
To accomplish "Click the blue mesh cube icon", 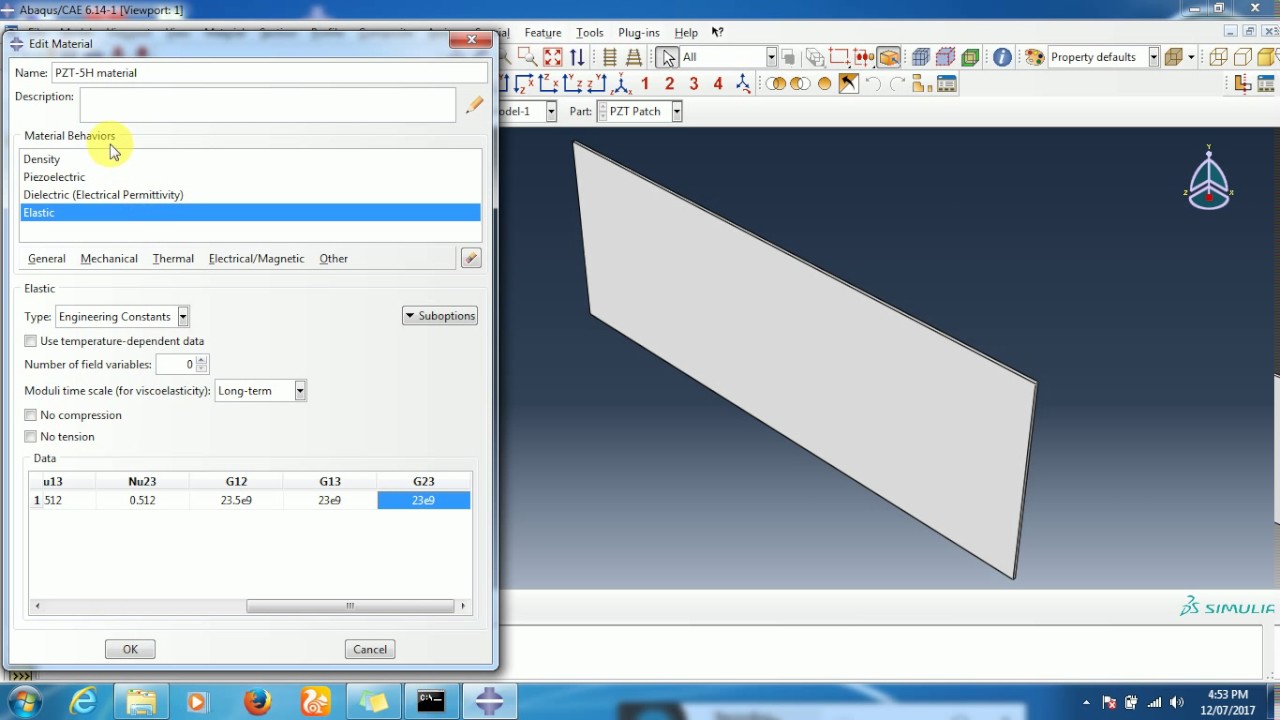I will pyautogui.click(x=921, y=57).
